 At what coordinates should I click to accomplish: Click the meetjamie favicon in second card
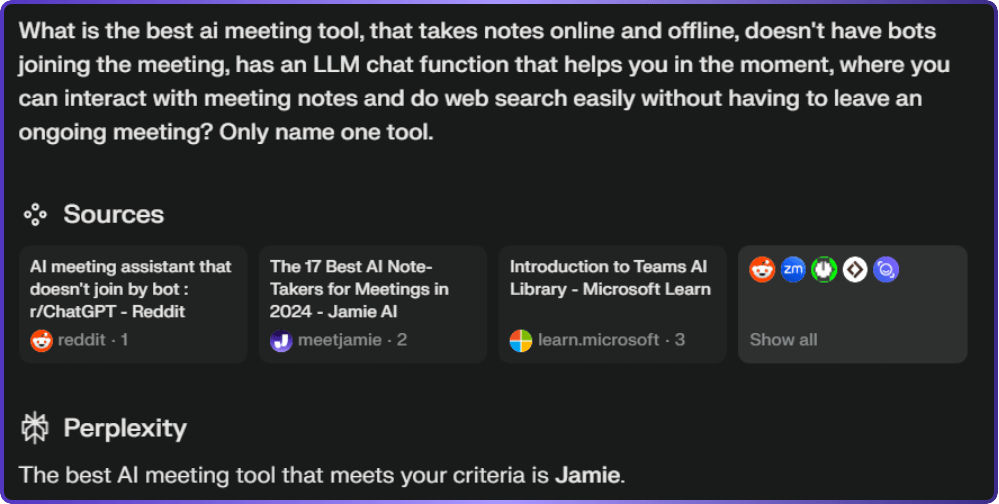click(x=281, y=340)
